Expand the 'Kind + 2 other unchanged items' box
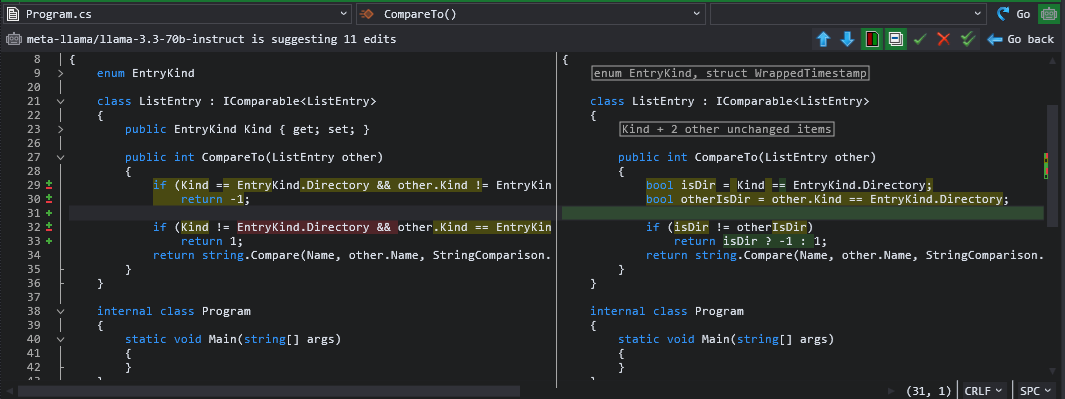 click(727, 129)
